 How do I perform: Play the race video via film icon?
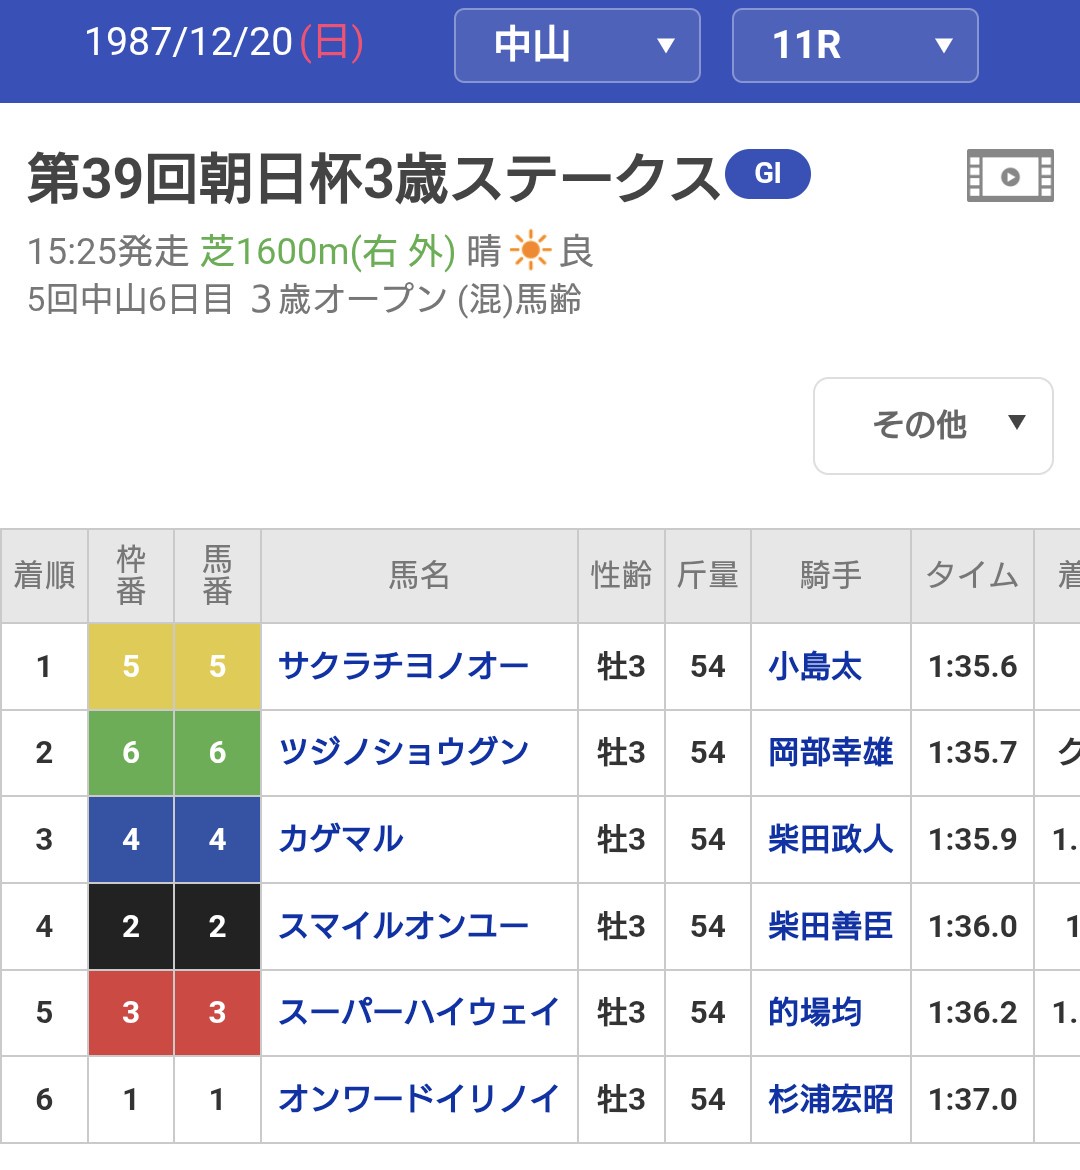point(1010,176)
